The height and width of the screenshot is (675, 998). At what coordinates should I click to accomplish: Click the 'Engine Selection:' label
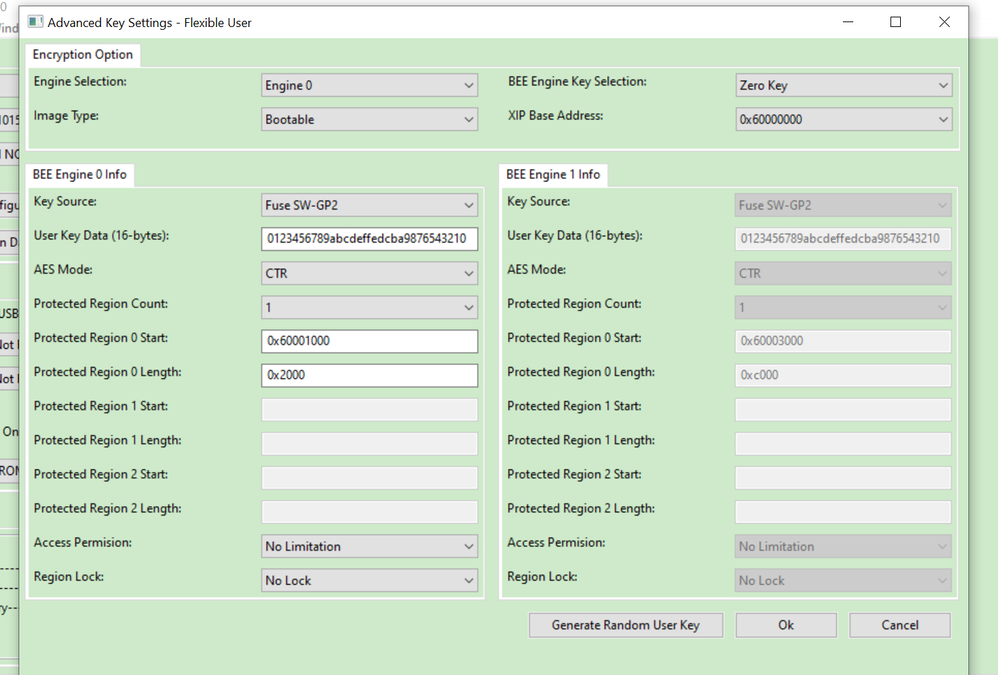click(80, 81)
